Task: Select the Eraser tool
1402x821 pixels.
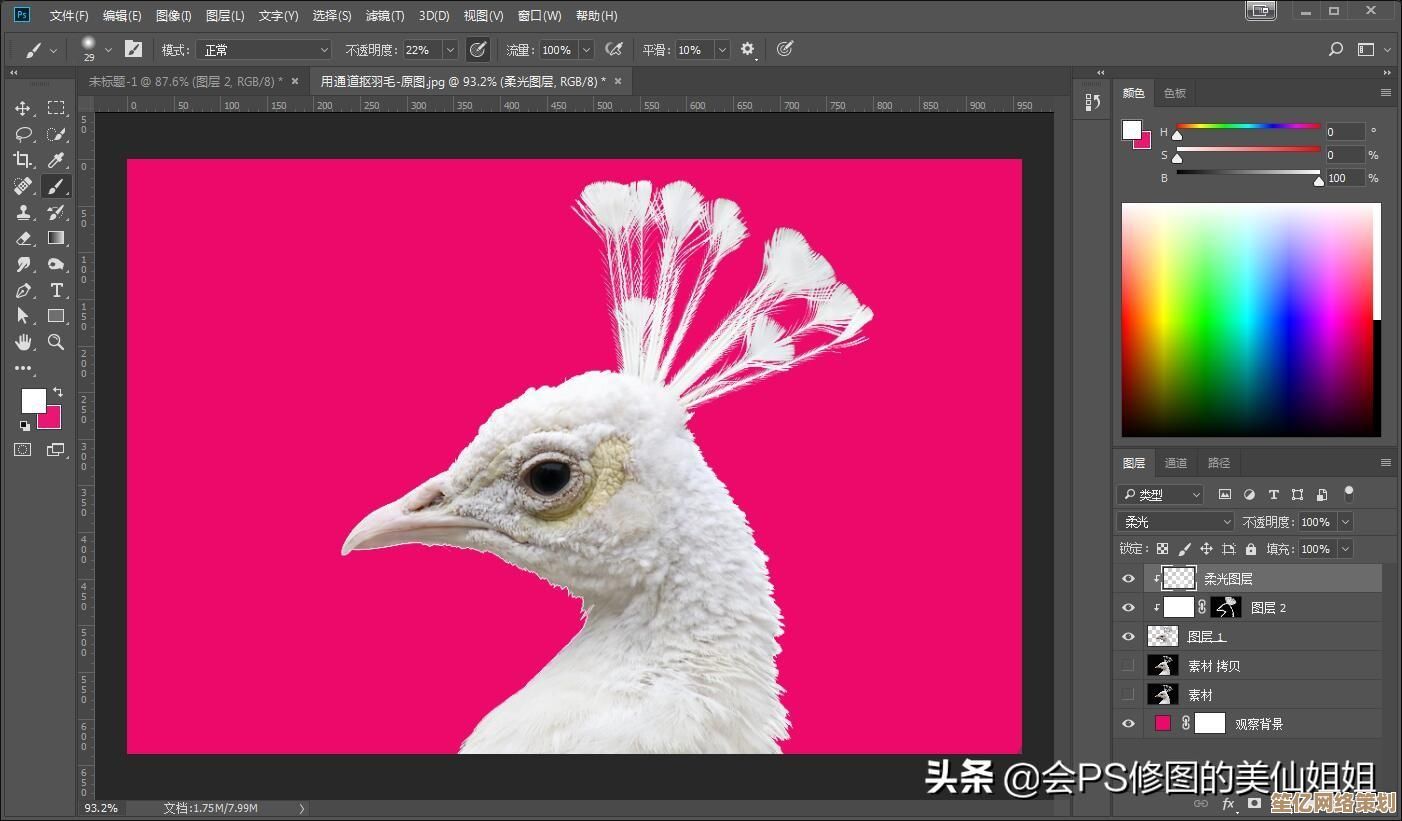Action: (x=22, y=238)
